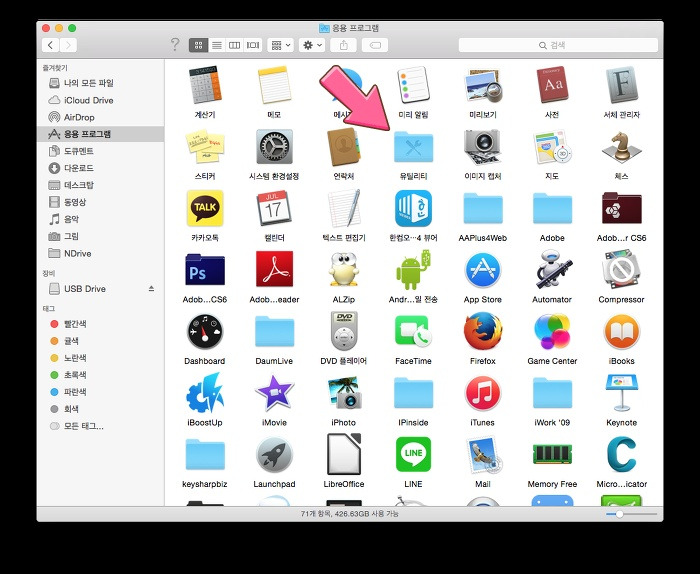Open the Android file transfer icon
This screenshot has width=700, height=574.
(413, 270)
